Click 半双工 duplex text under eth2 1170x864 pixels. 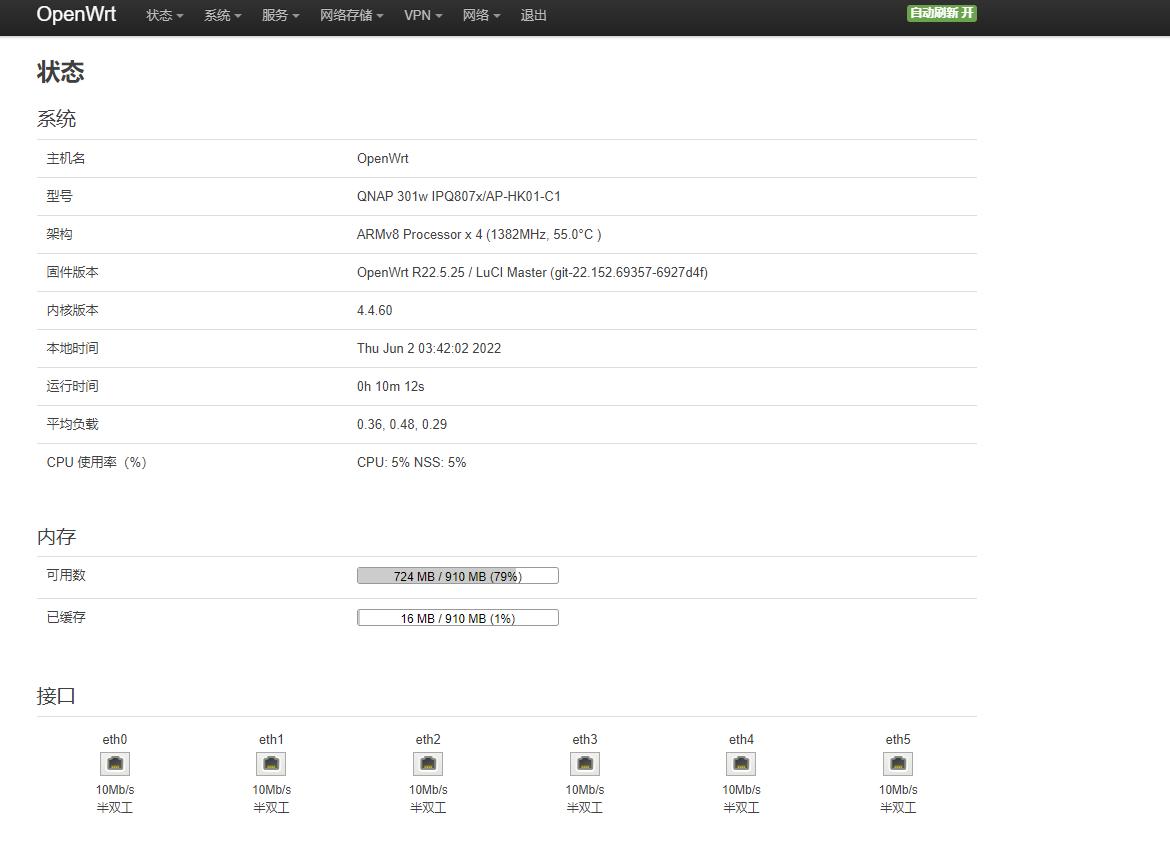(428, 807)
